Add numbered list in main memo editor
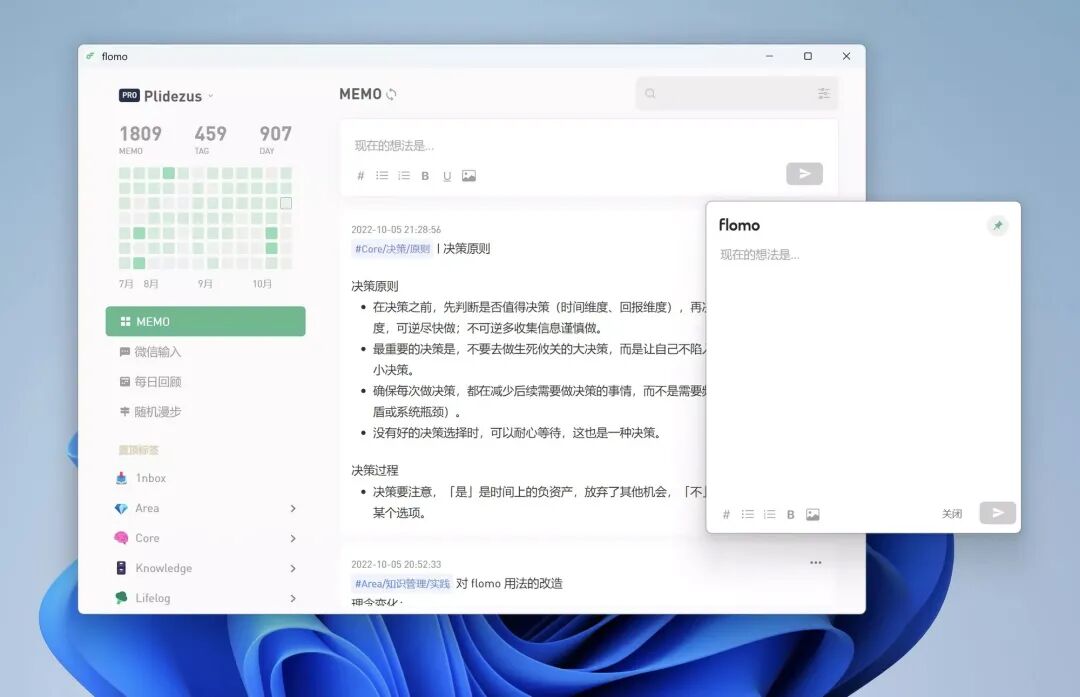 404,176
